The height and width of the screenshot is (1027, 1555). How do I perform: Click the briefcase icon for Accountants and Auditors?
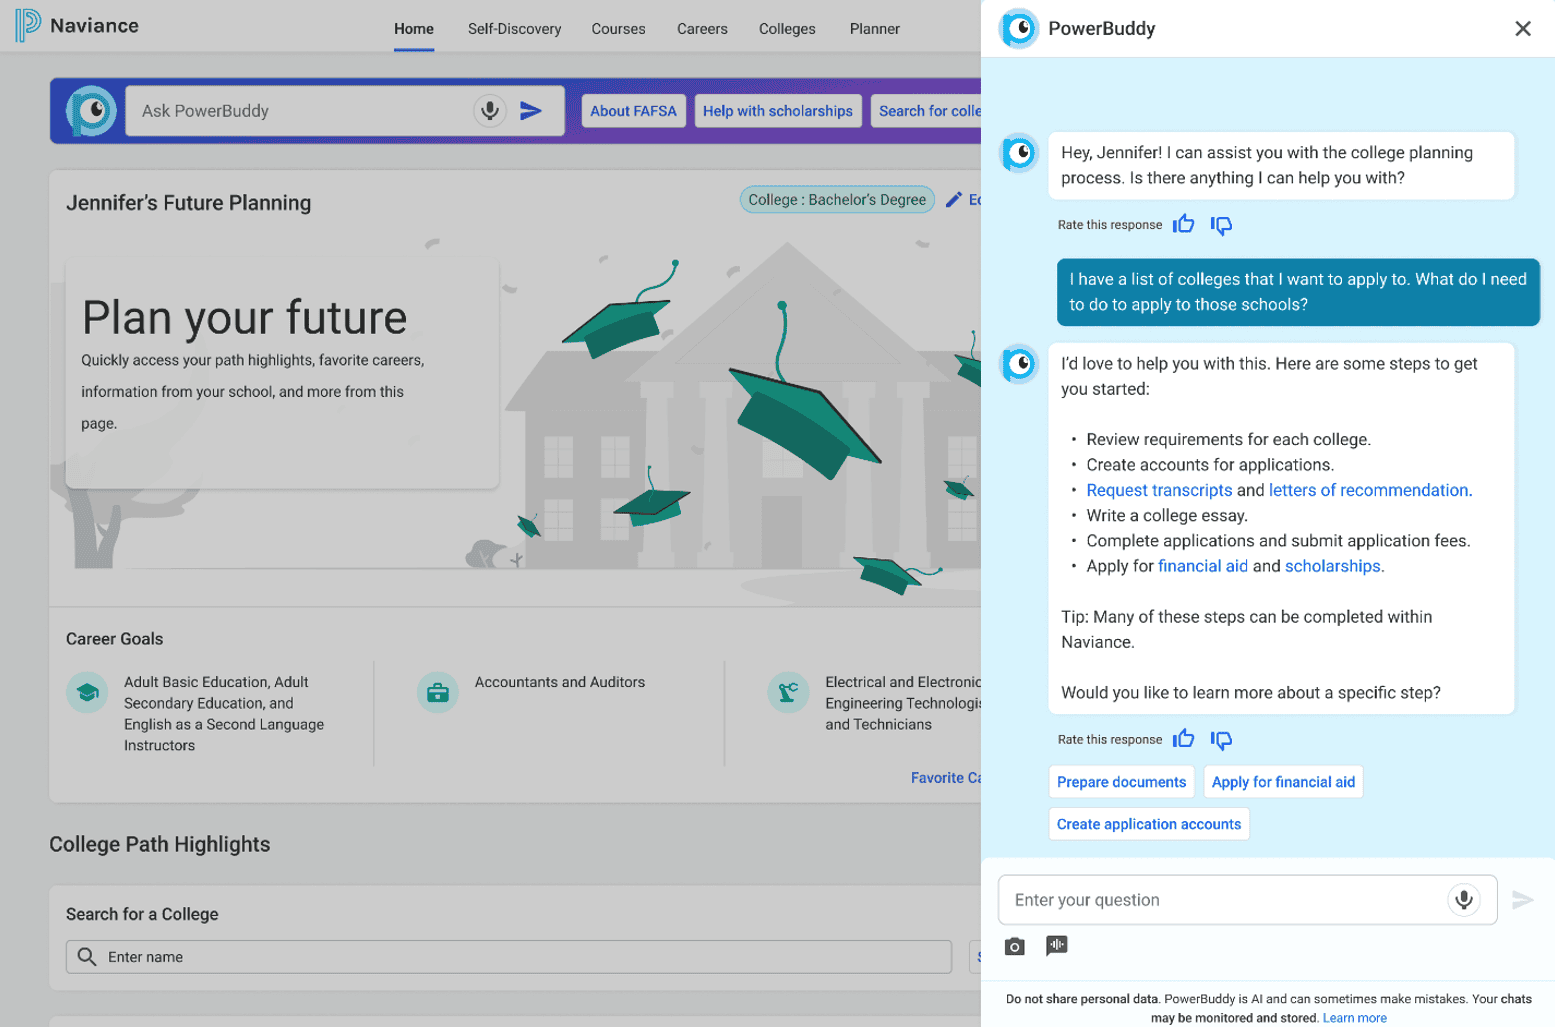[x=438, y=692]
